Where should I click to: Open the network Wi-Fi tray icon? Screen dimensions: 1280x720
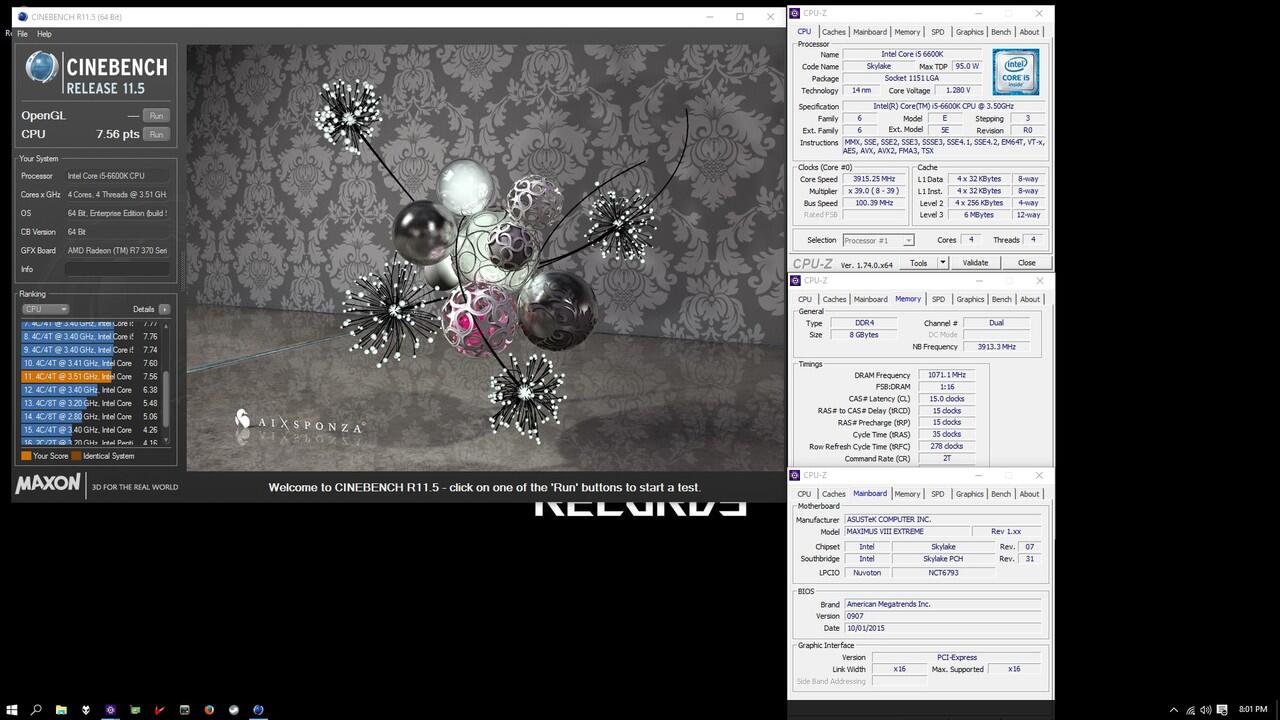click(1190, 710)
